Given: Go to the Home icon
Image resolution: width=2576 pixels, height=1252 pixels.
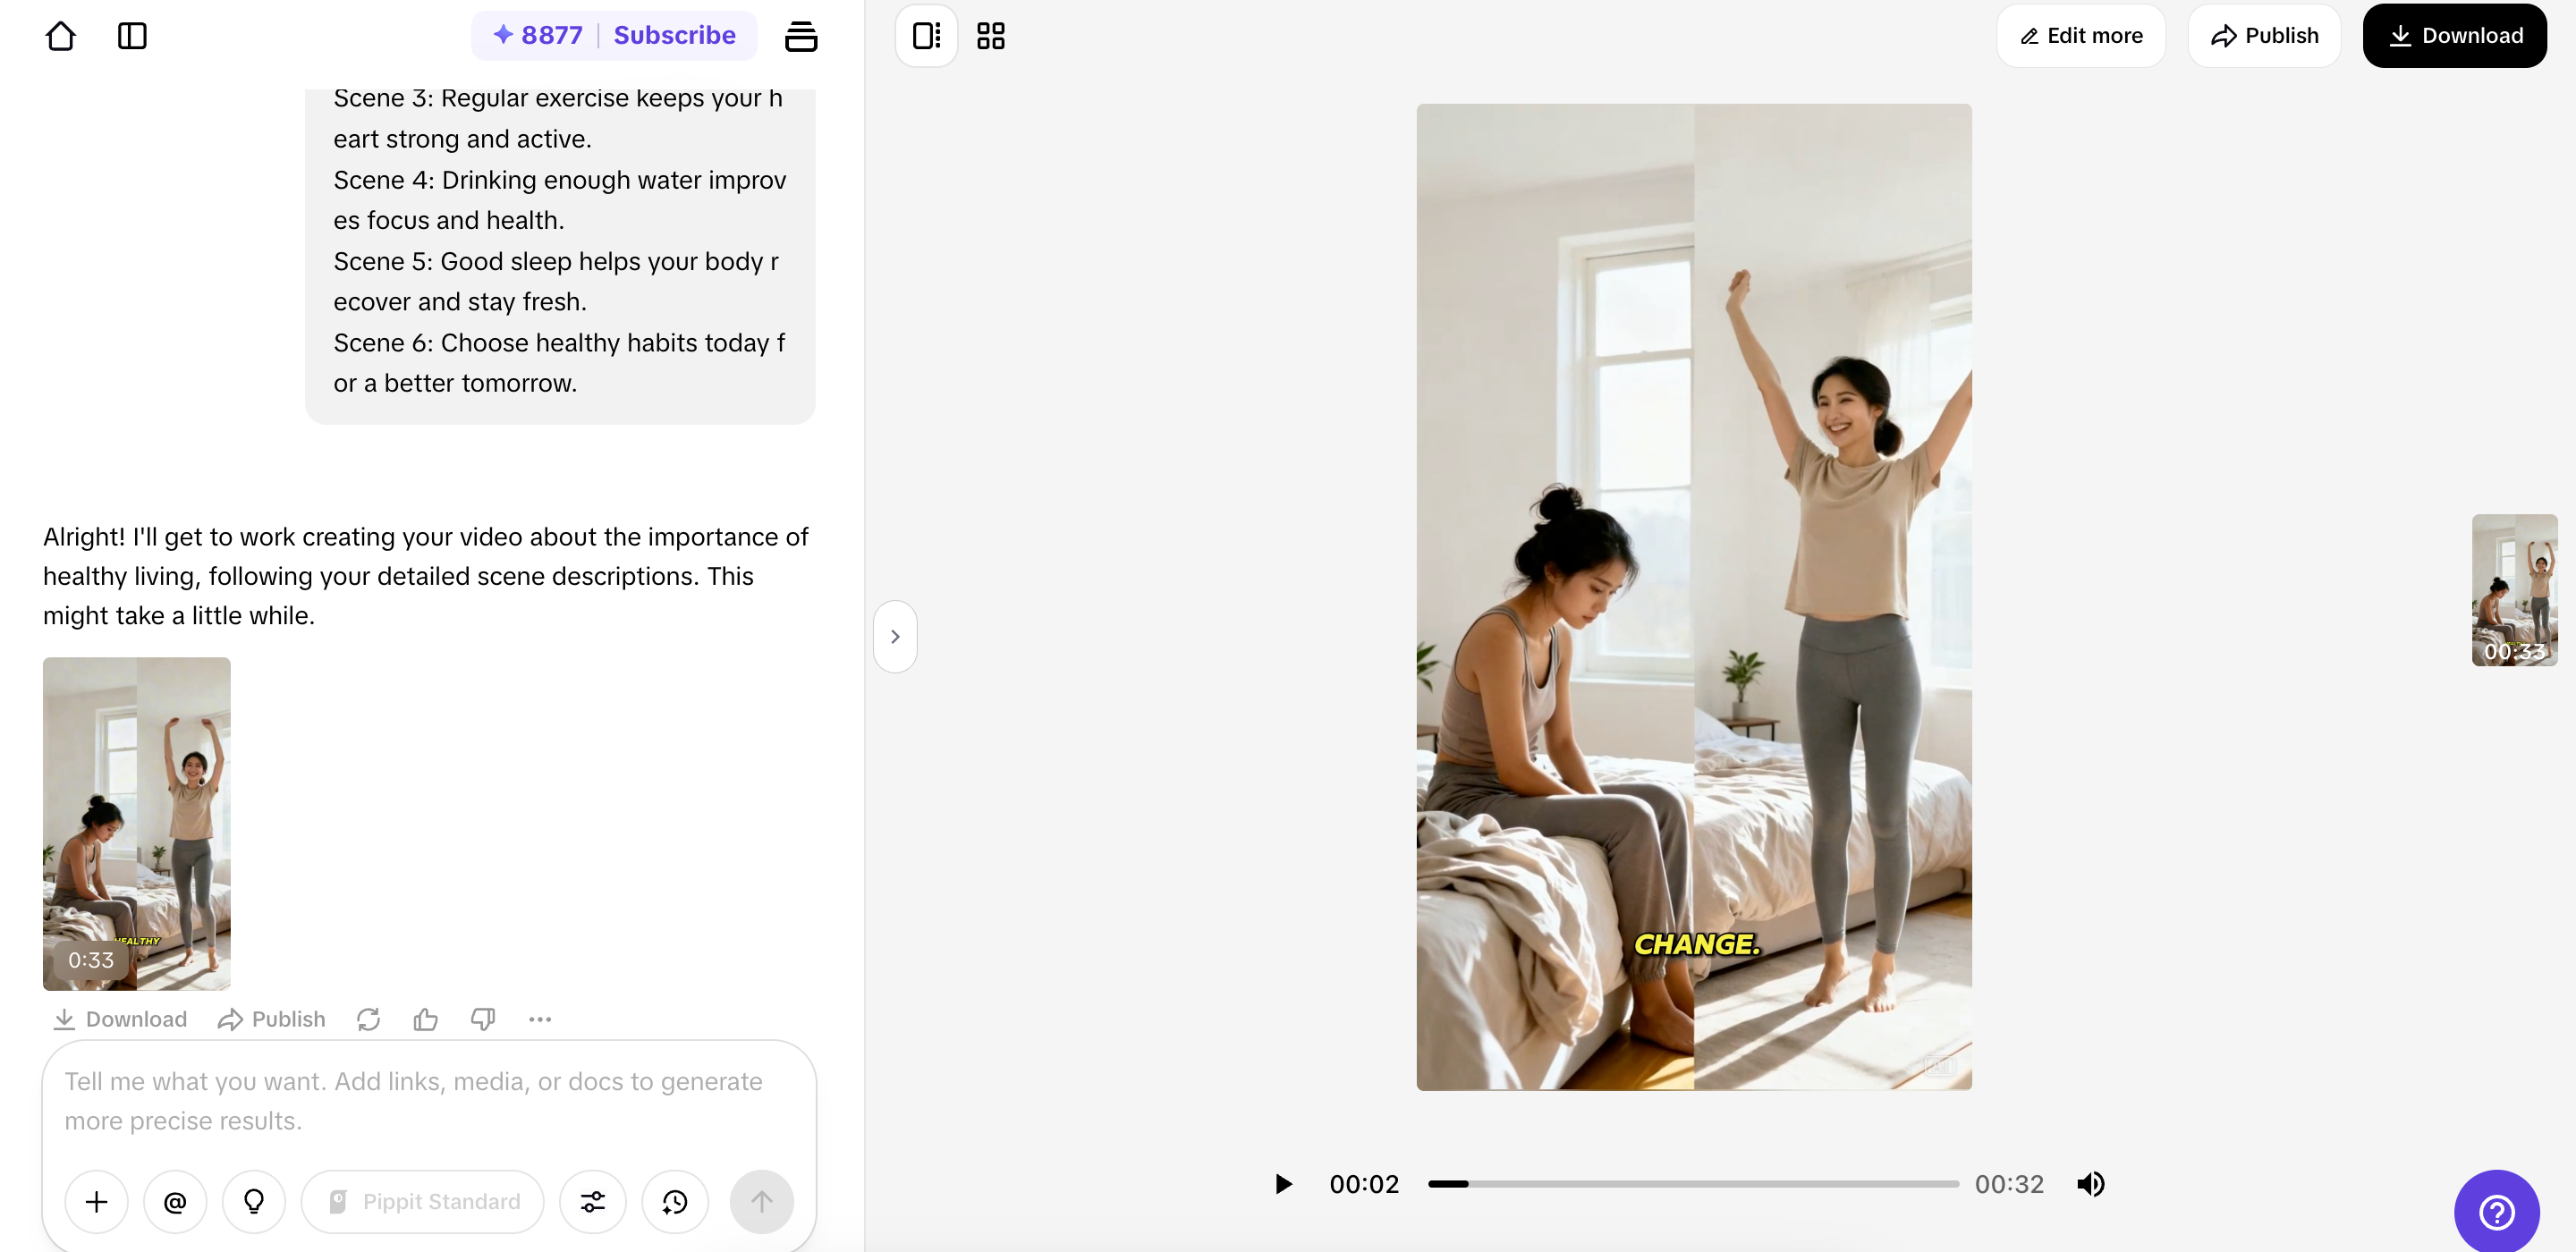Looking at the screenshot, I should point(61,36).
